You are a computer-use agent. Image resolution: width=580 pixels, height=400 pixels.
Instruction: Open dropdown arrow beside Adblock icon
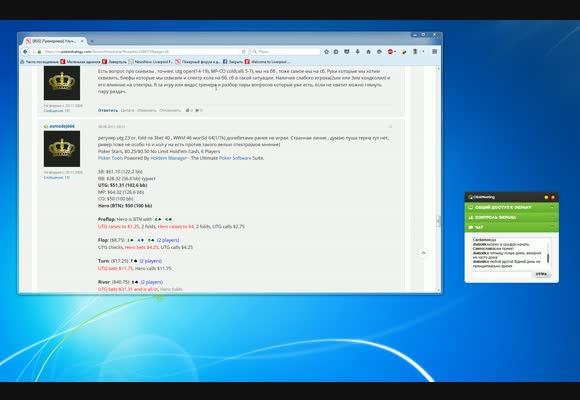[x=395, y=52]
